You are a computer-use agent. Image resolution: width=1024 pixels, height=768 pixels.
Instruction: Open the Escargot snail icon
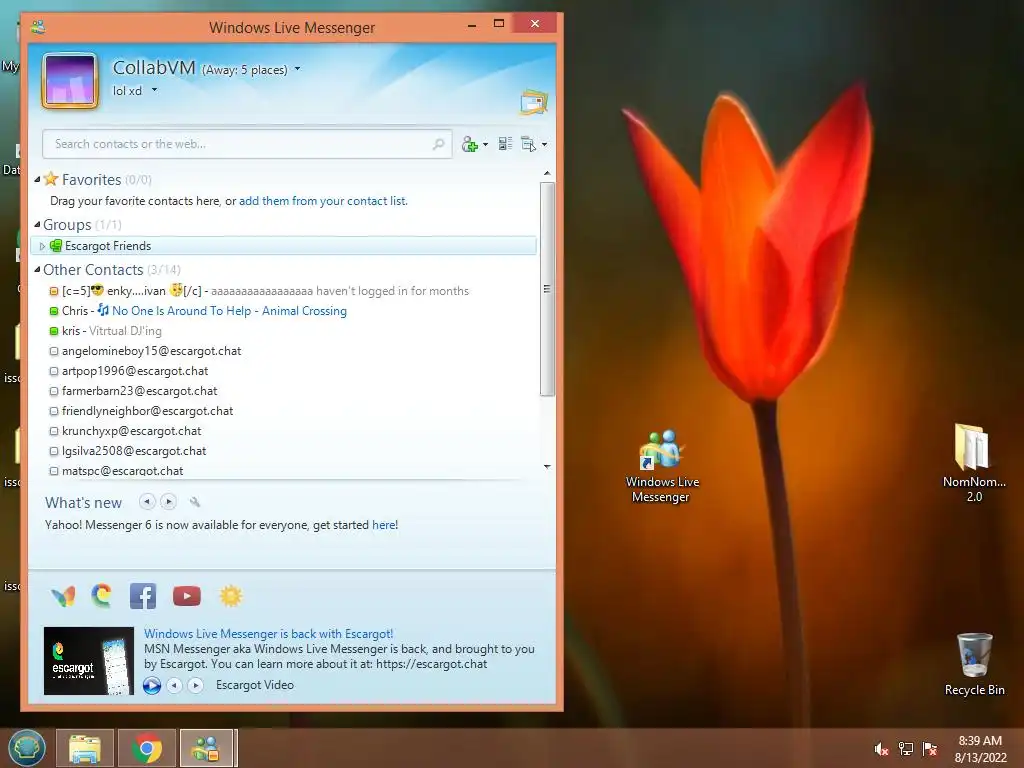(x=102, y=596)
